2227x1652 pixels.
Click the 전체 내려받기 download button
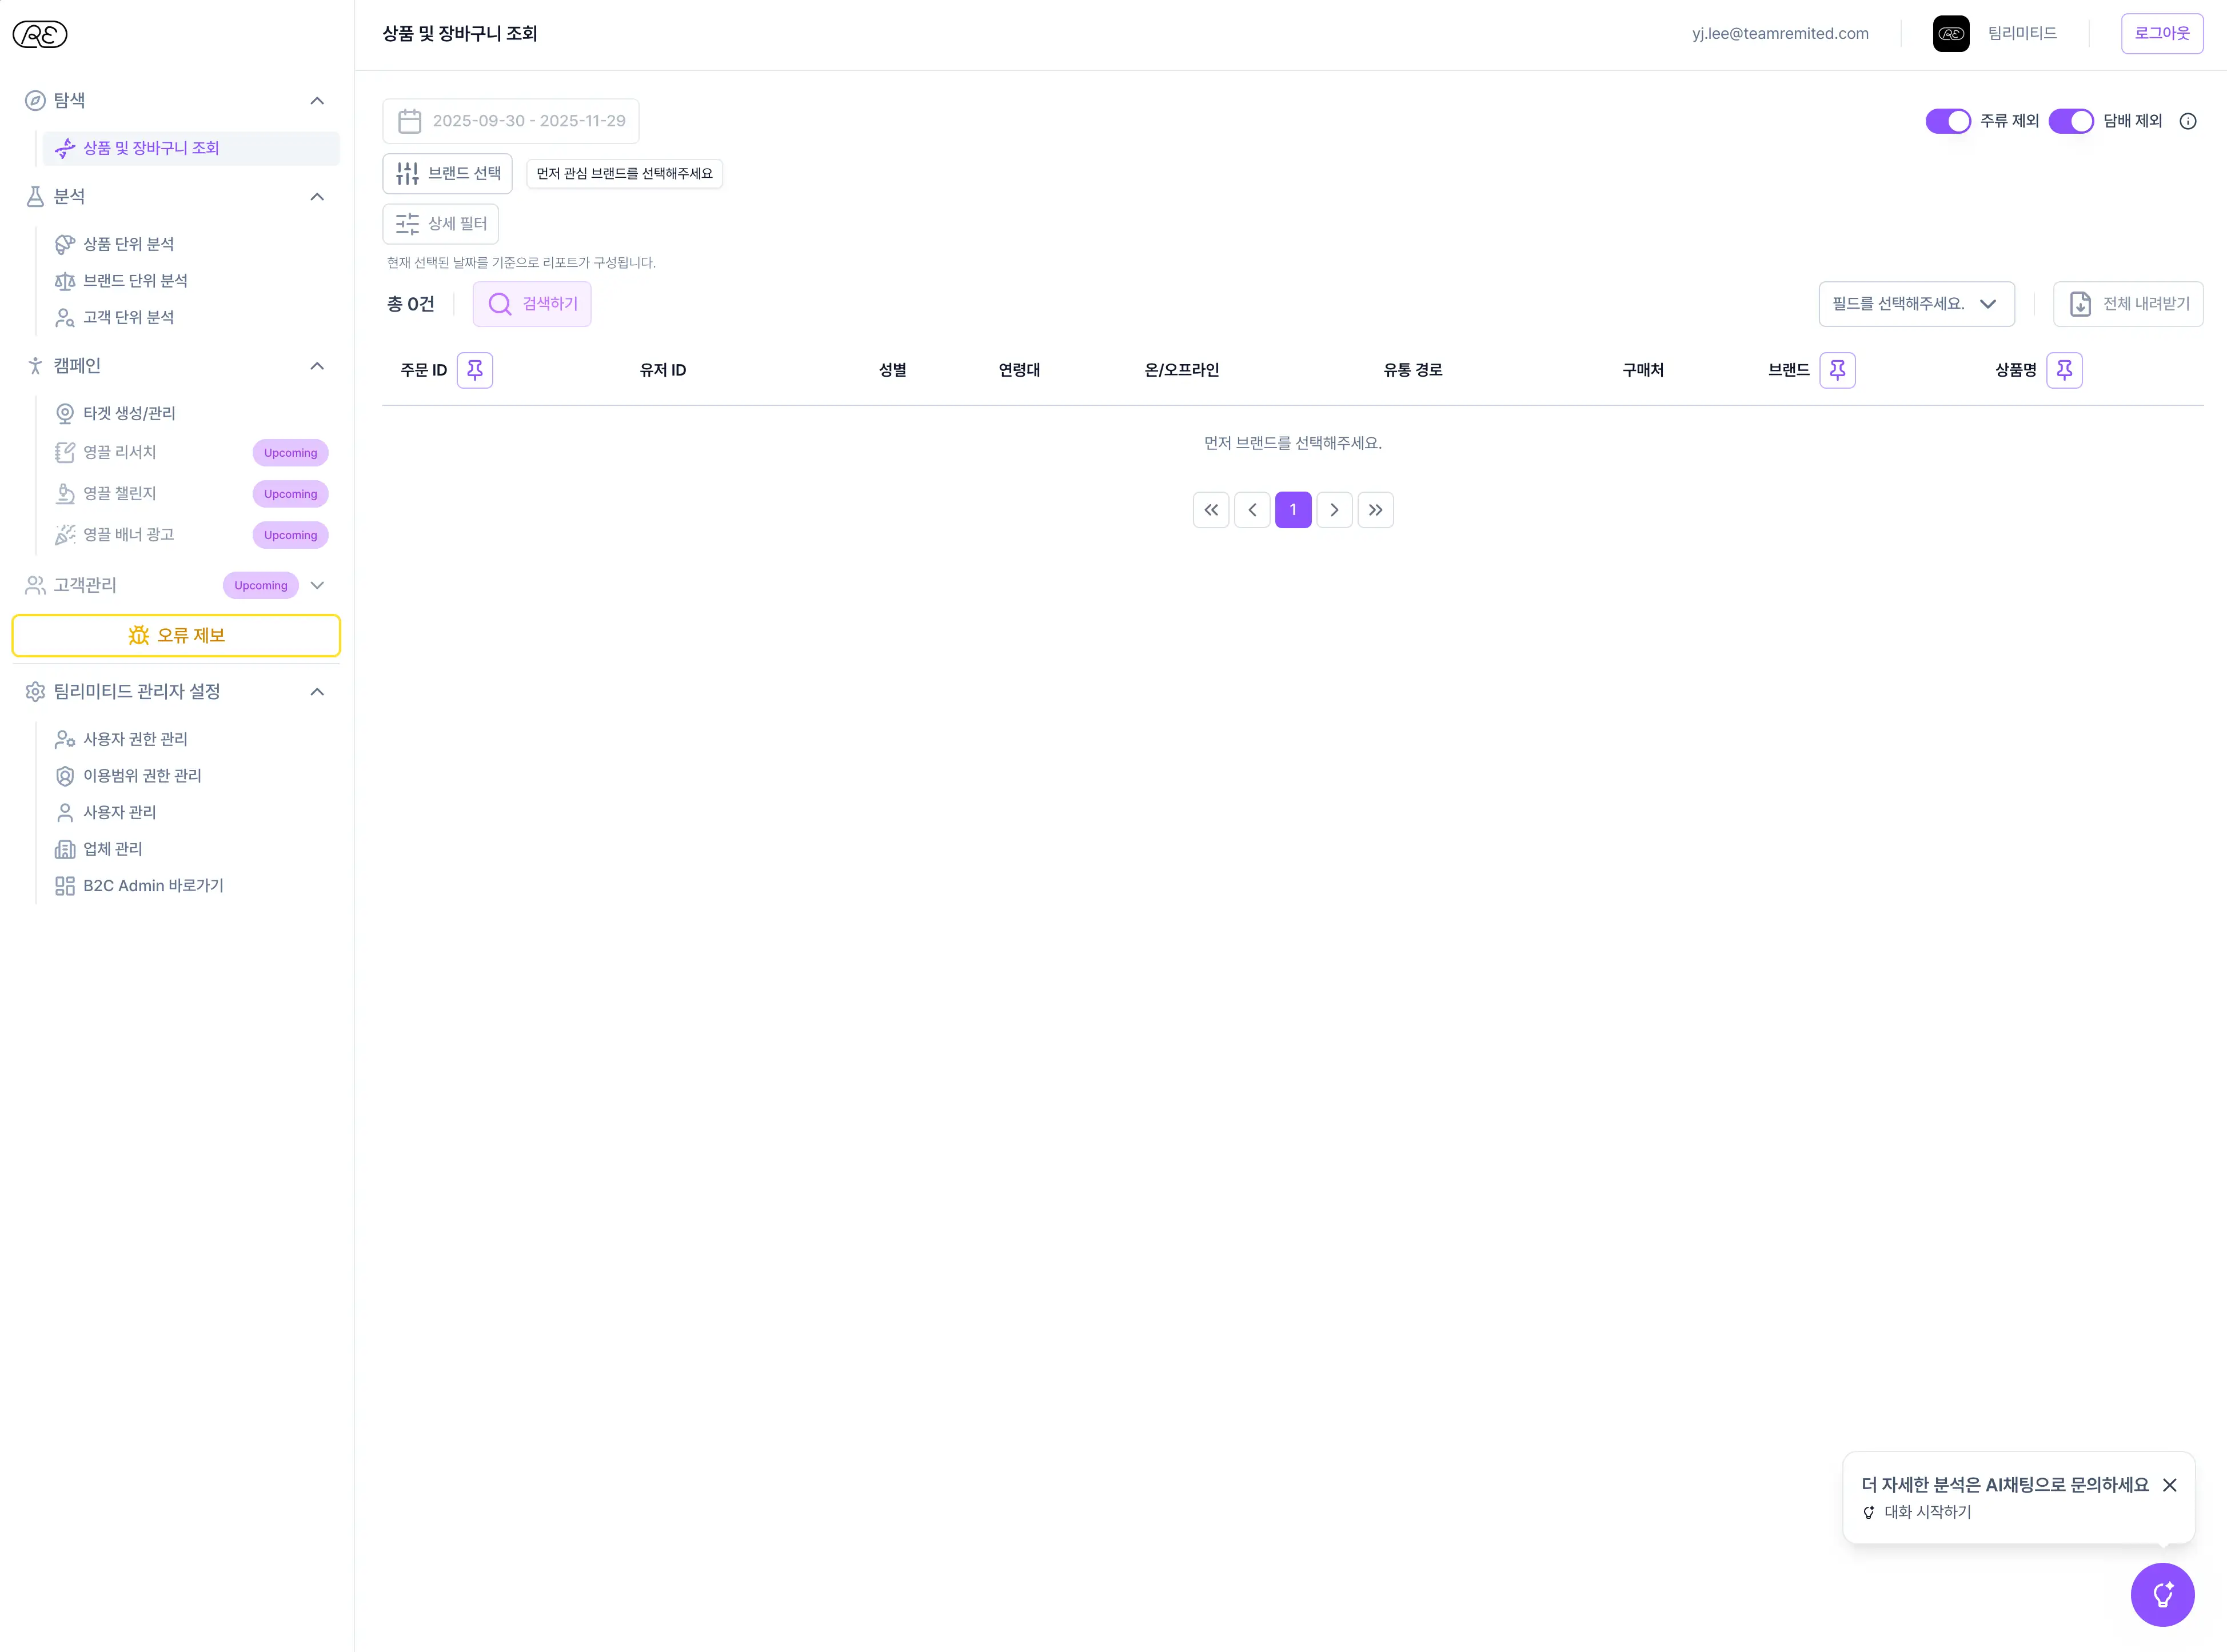(2128, 304)
